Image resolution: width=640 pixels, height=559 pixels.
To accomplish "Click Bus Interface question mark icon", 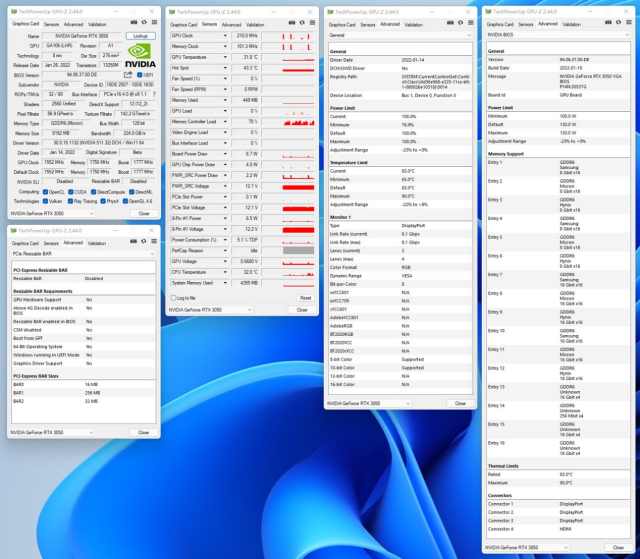I will tap(154, 94).
